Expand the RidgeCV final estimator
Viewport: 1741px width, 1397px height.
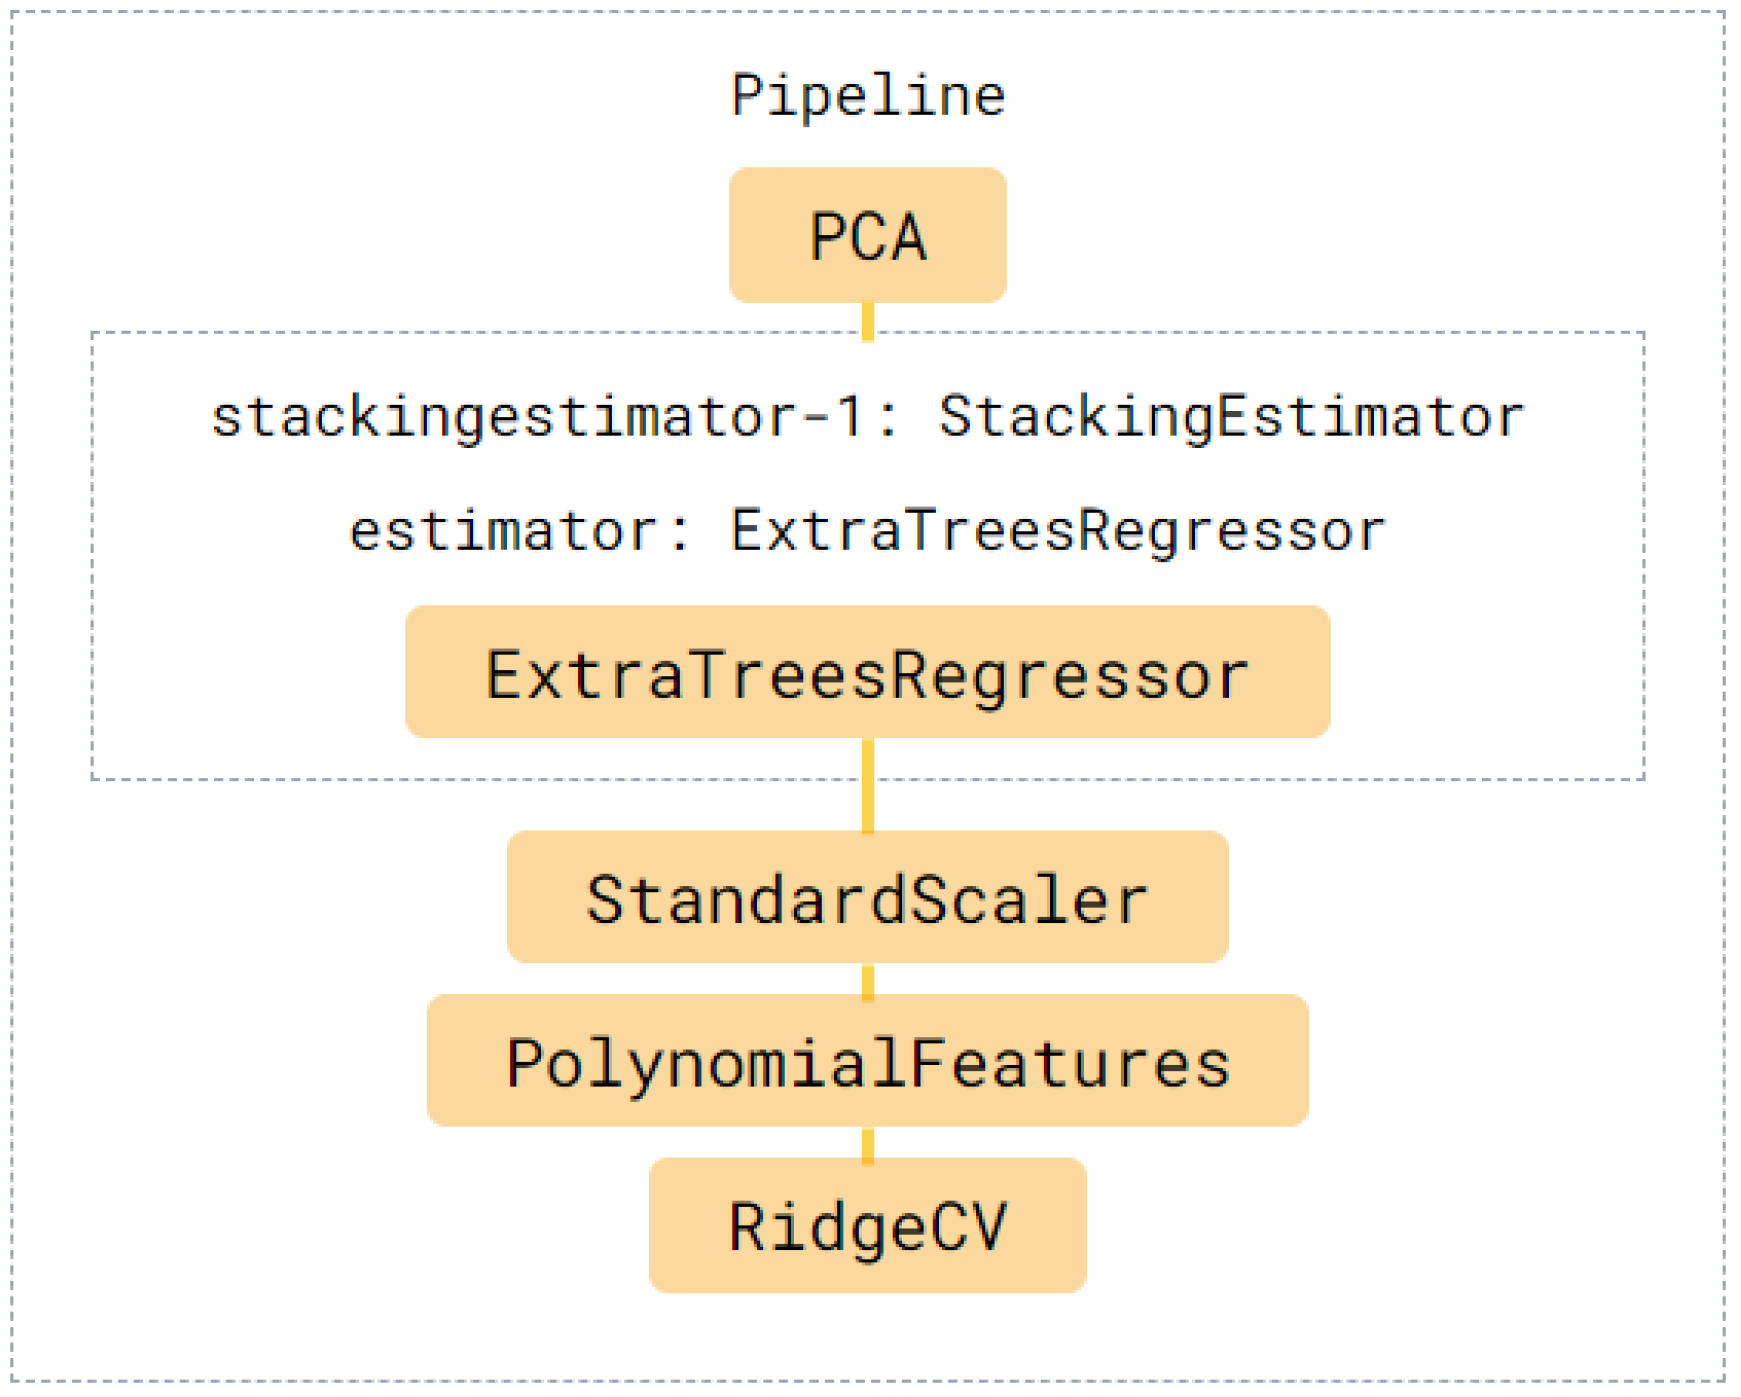tap(867, 1225)
